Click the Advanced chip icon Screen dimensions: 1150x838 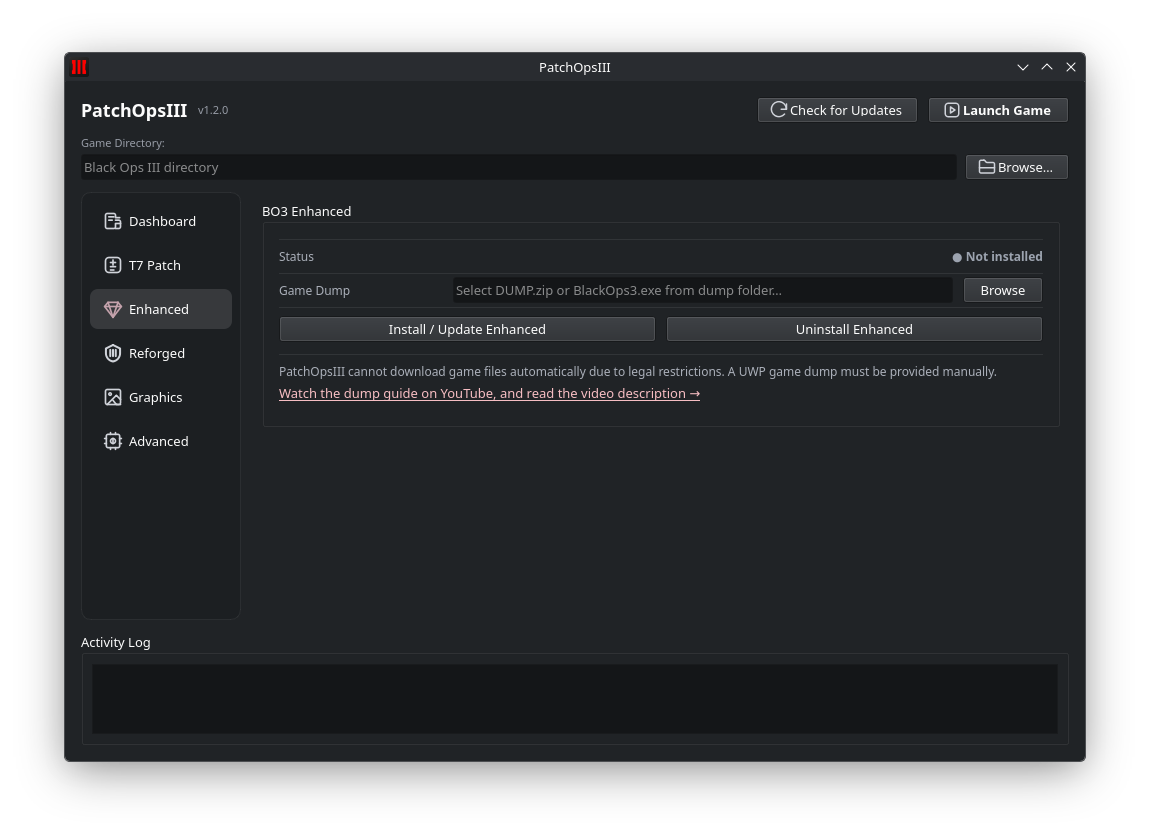coord(112,441)
